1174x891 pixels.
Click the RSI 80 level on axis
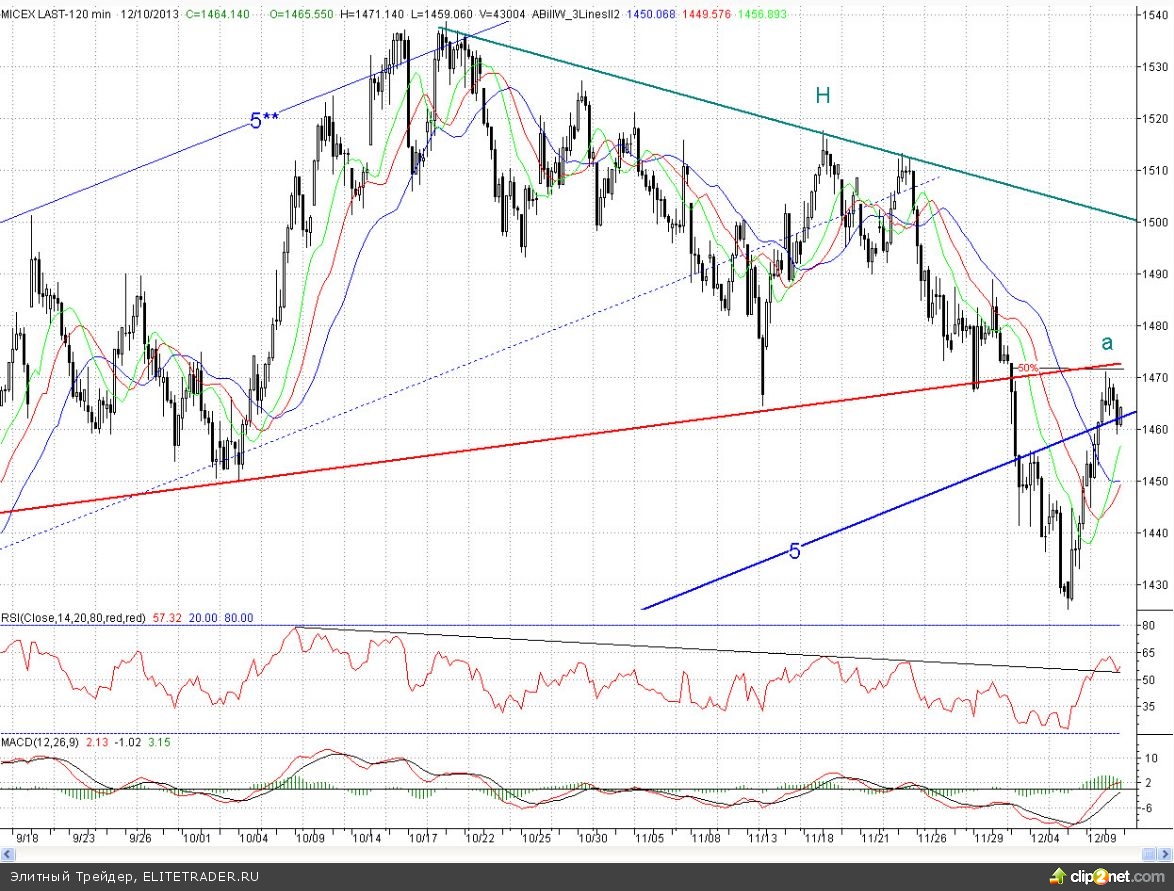pyautogui.click(x=1150, y=625)
